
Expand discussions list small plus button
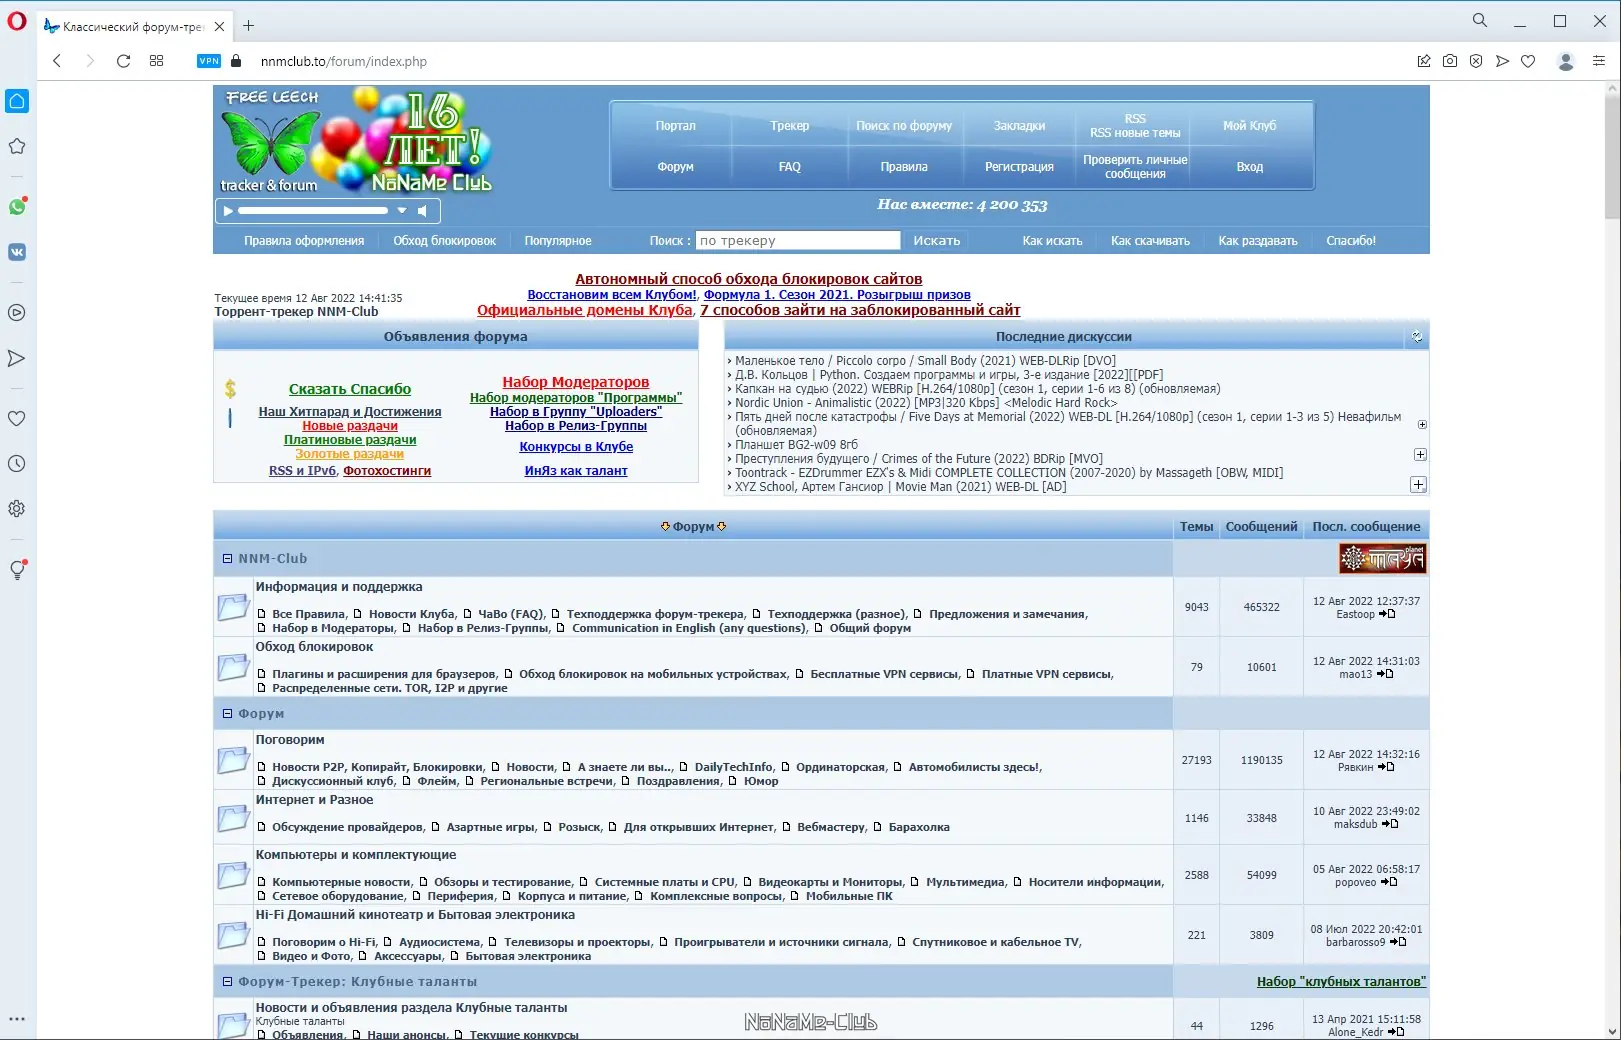coord(1422,425)
